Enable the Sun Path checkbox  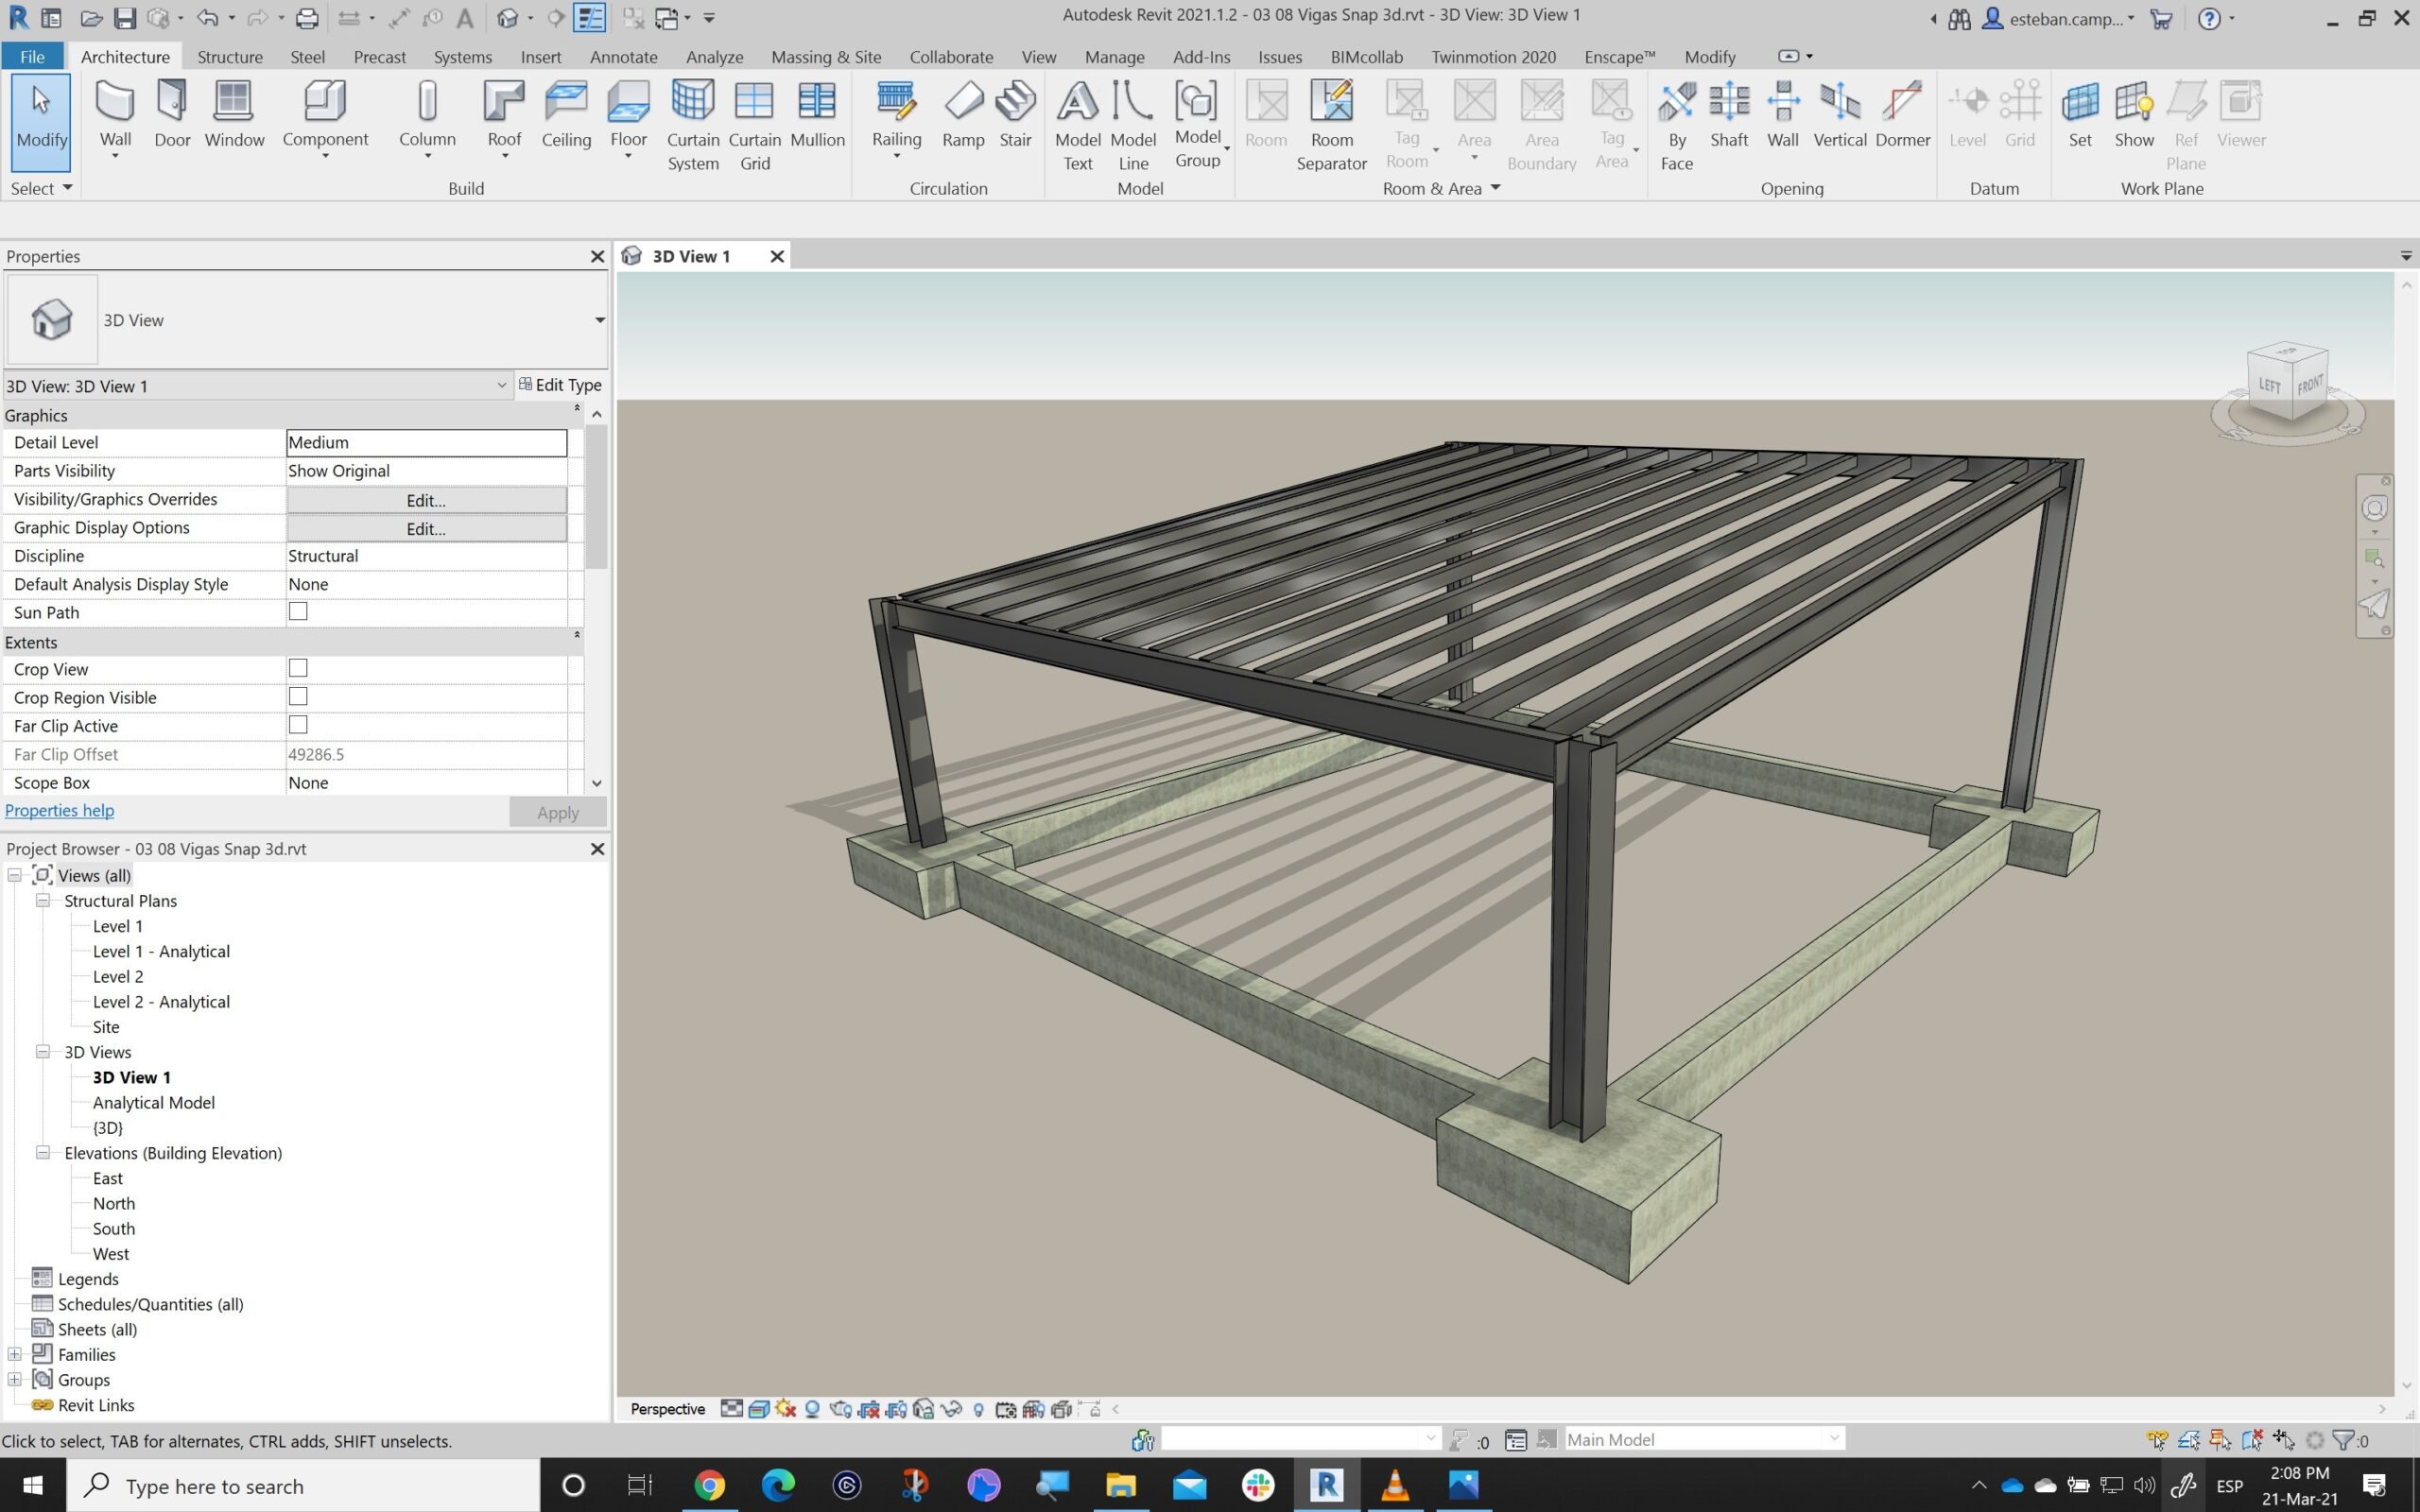click(x=298, y=612)
